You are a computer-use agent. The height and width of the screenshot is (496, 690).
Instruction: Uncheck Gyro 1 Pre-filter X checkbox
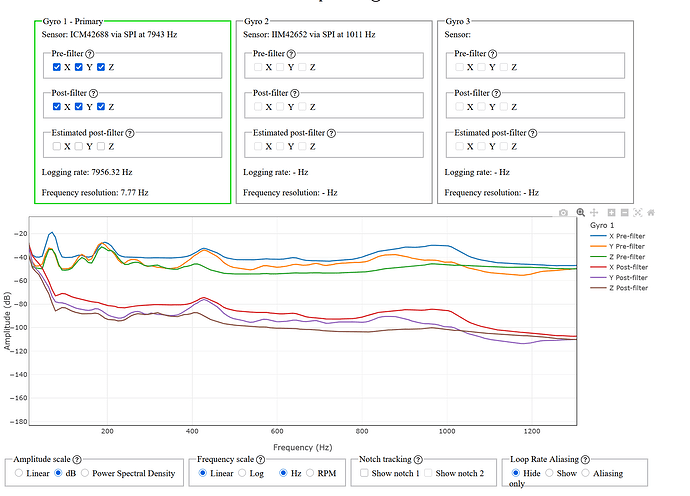pyautogui.click(x=57, y=67)
